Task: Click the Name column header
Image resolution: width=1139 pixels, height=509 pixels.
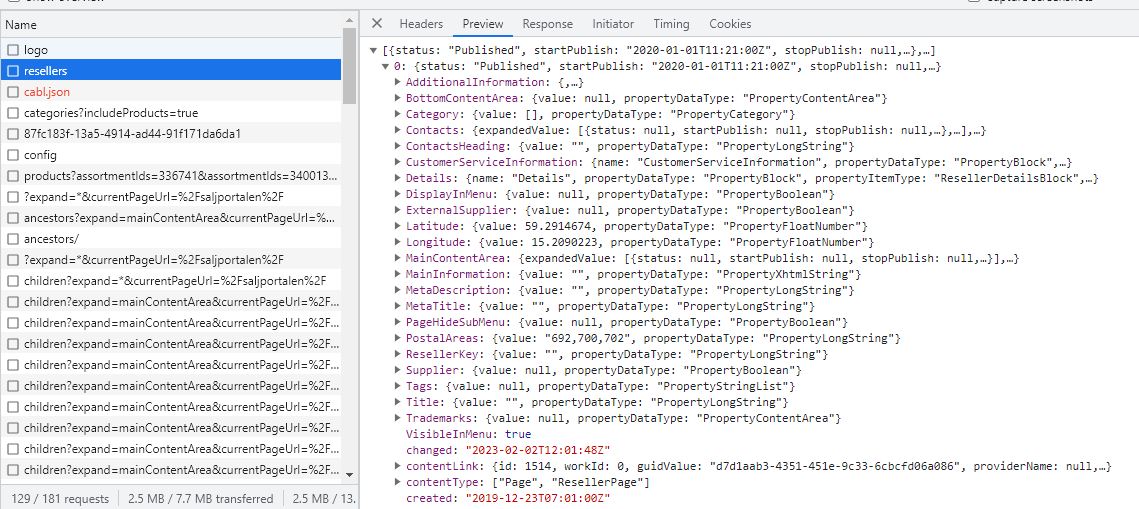Action: [x=21, y=24]
